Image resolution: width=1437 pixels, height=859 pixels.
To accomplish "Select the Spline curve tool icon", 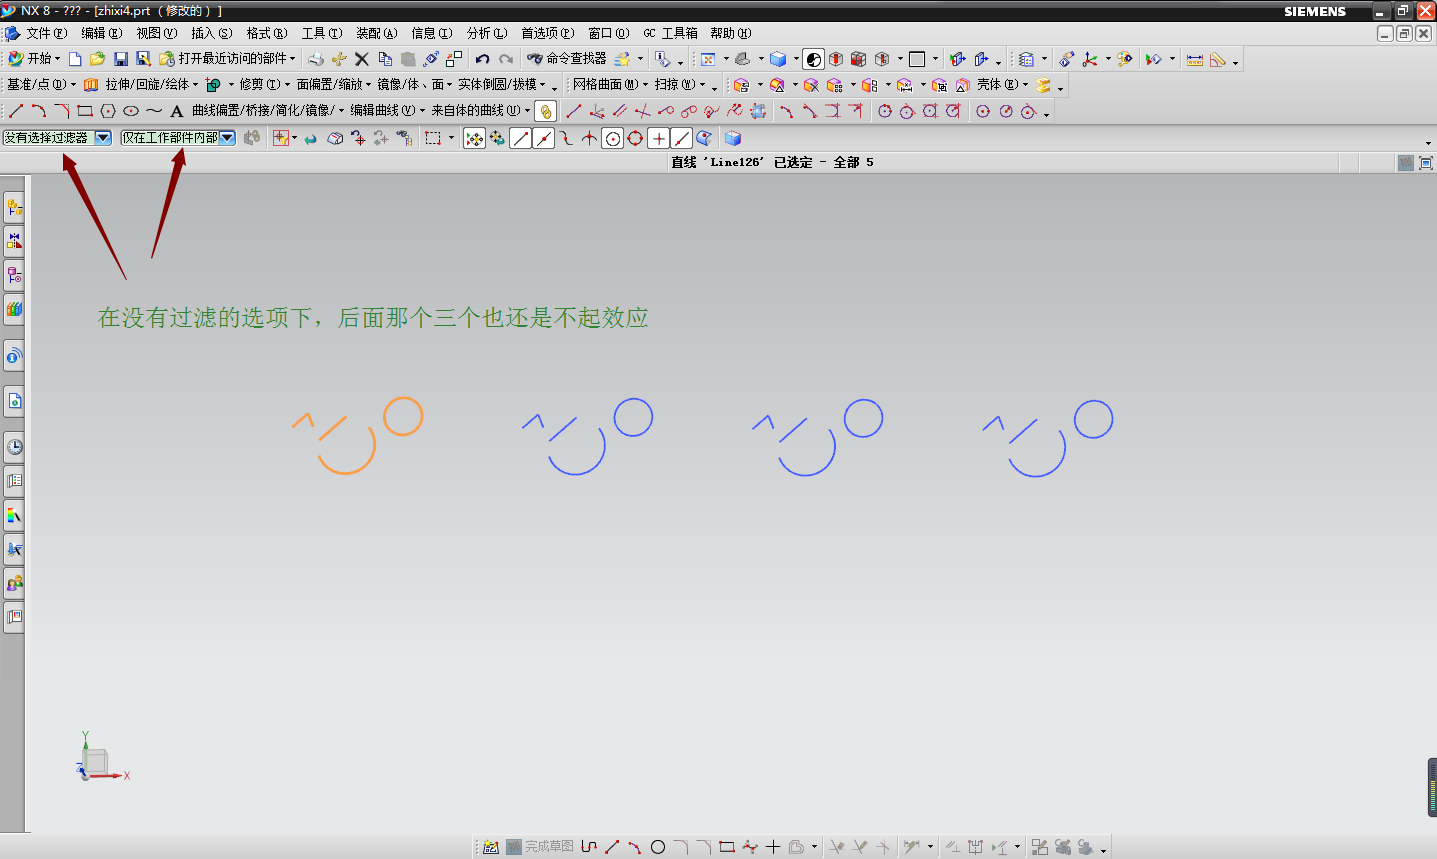I will click(154, 111).
